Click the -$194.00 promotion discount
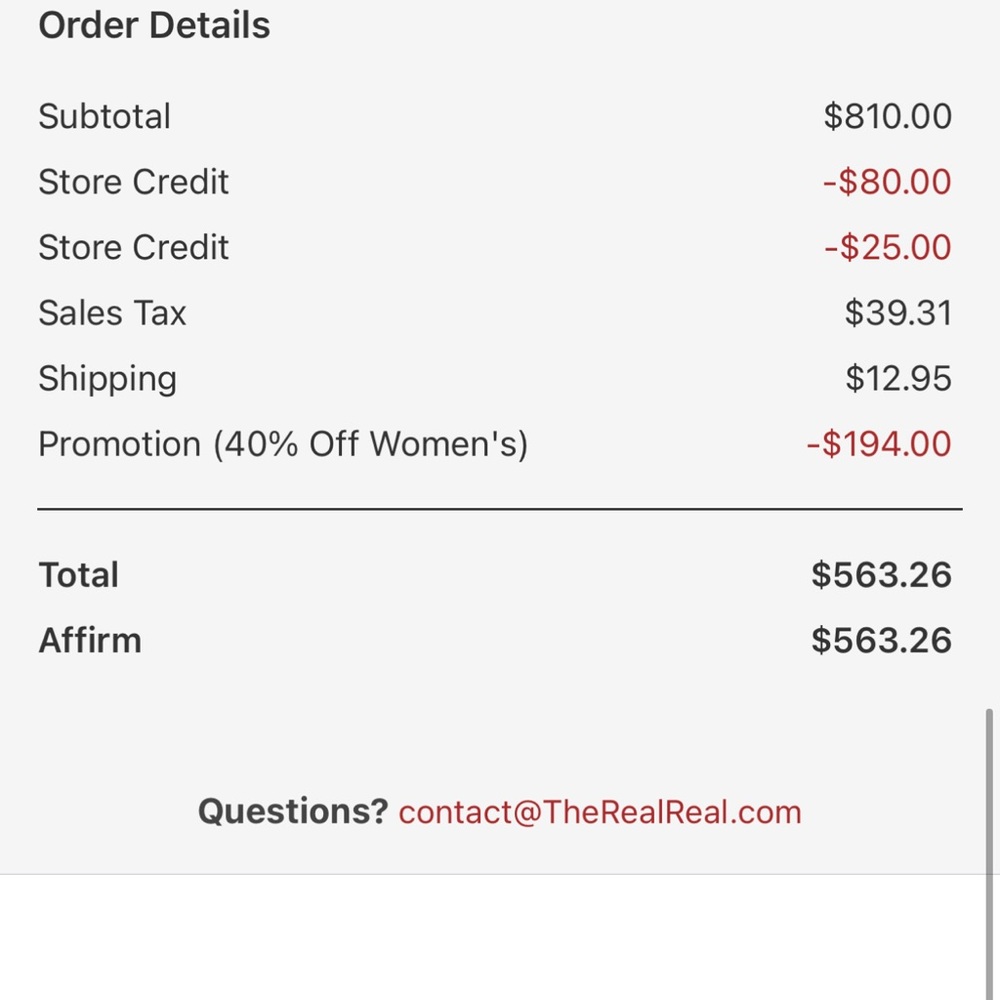 (878, 444)
